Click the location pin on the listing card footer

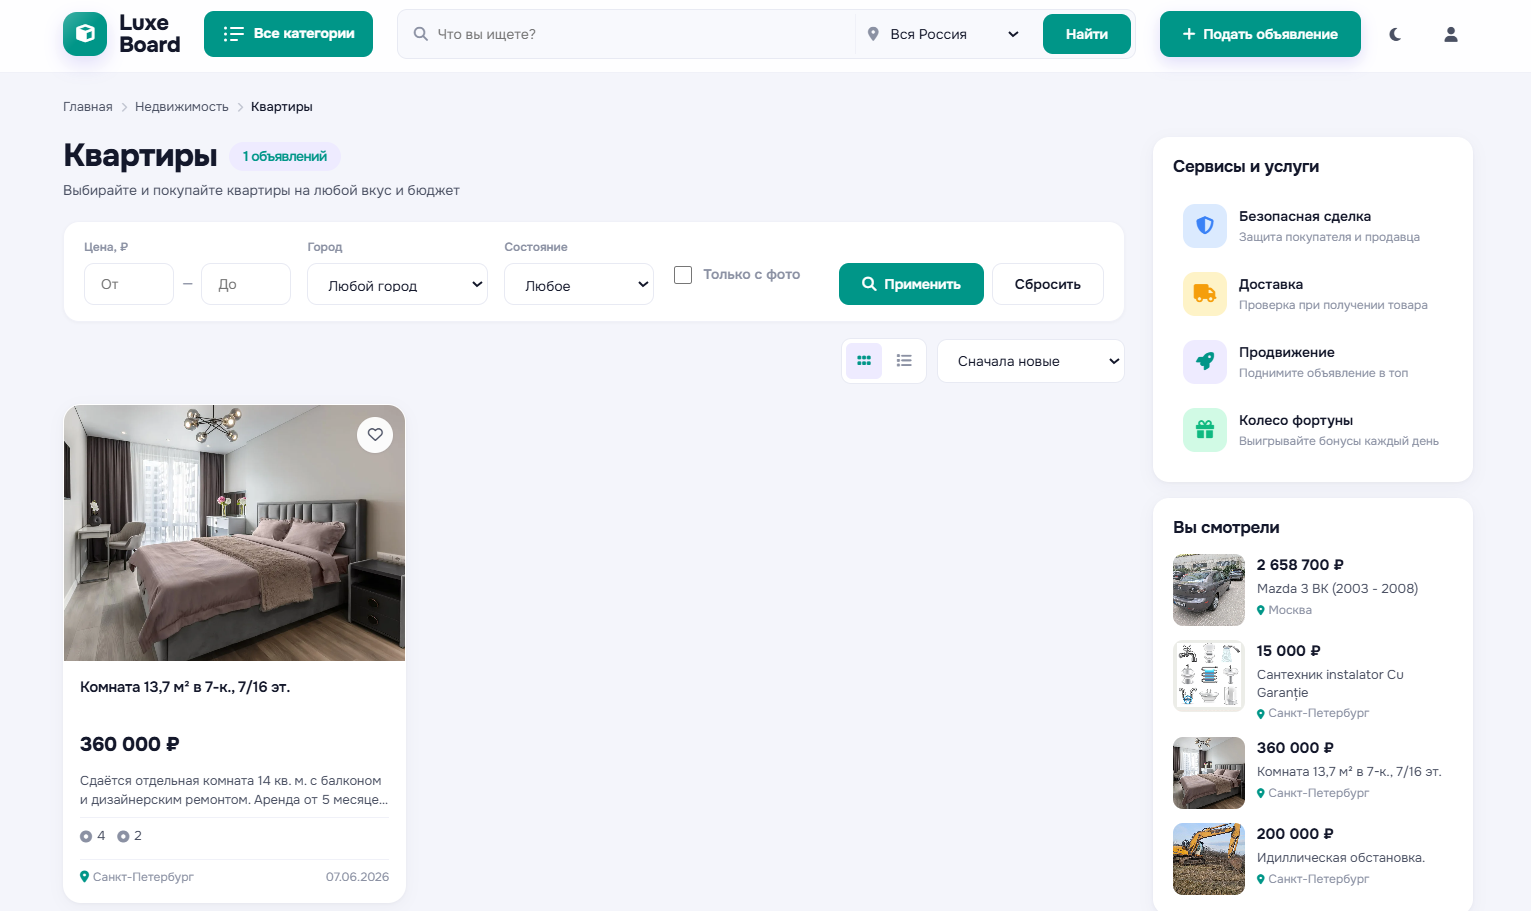(x=85, y=877)
